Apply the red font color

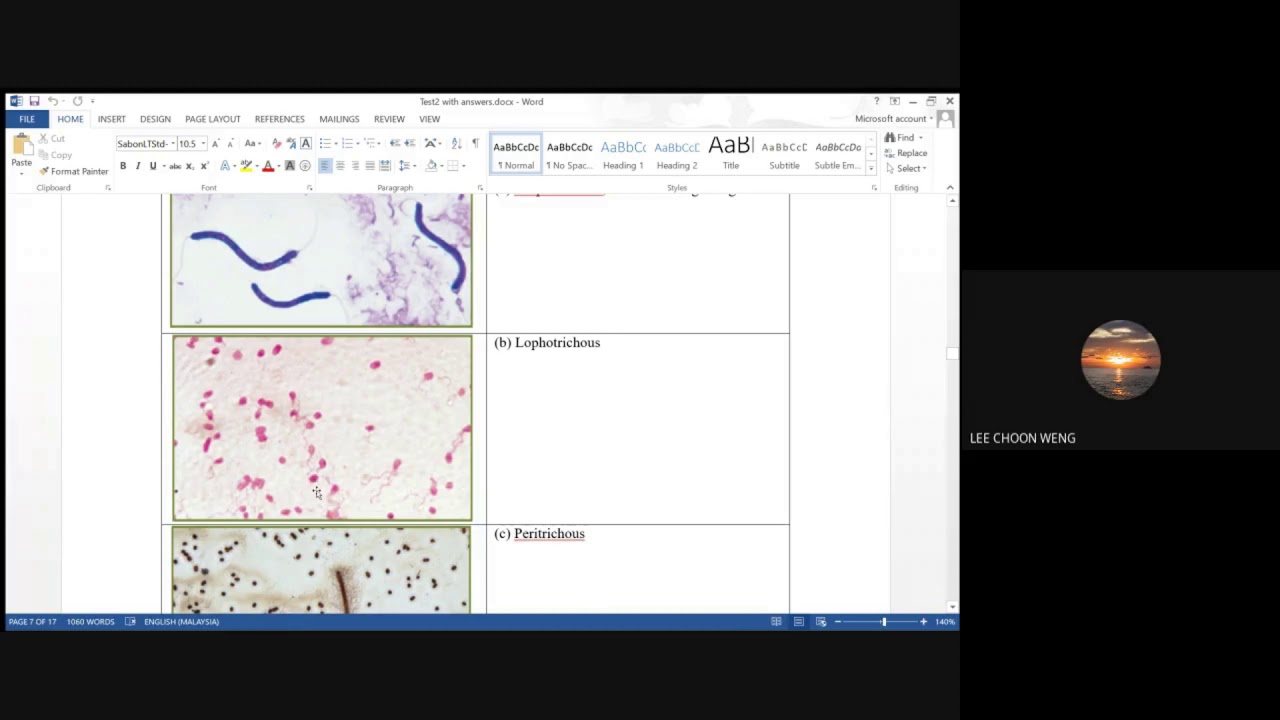[268, 166]
